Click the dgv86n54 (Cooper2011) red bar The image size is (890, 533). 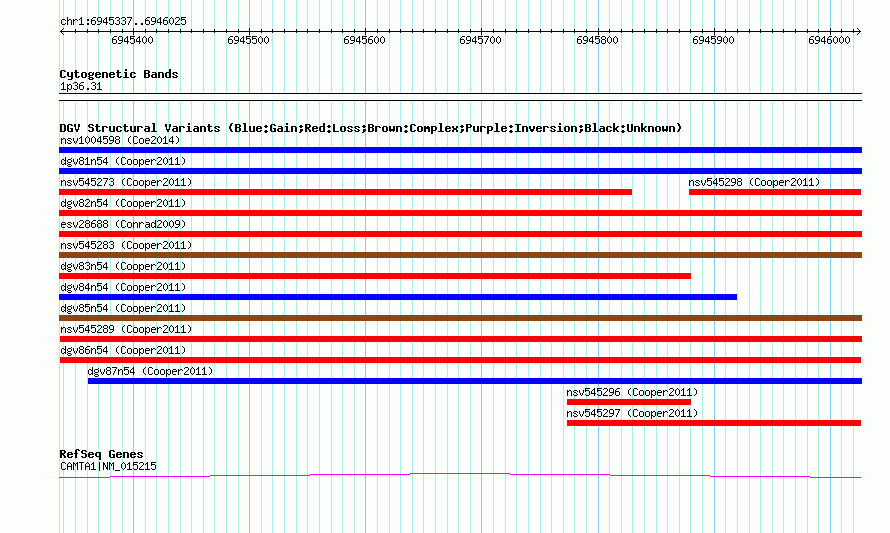pos(460,360)
